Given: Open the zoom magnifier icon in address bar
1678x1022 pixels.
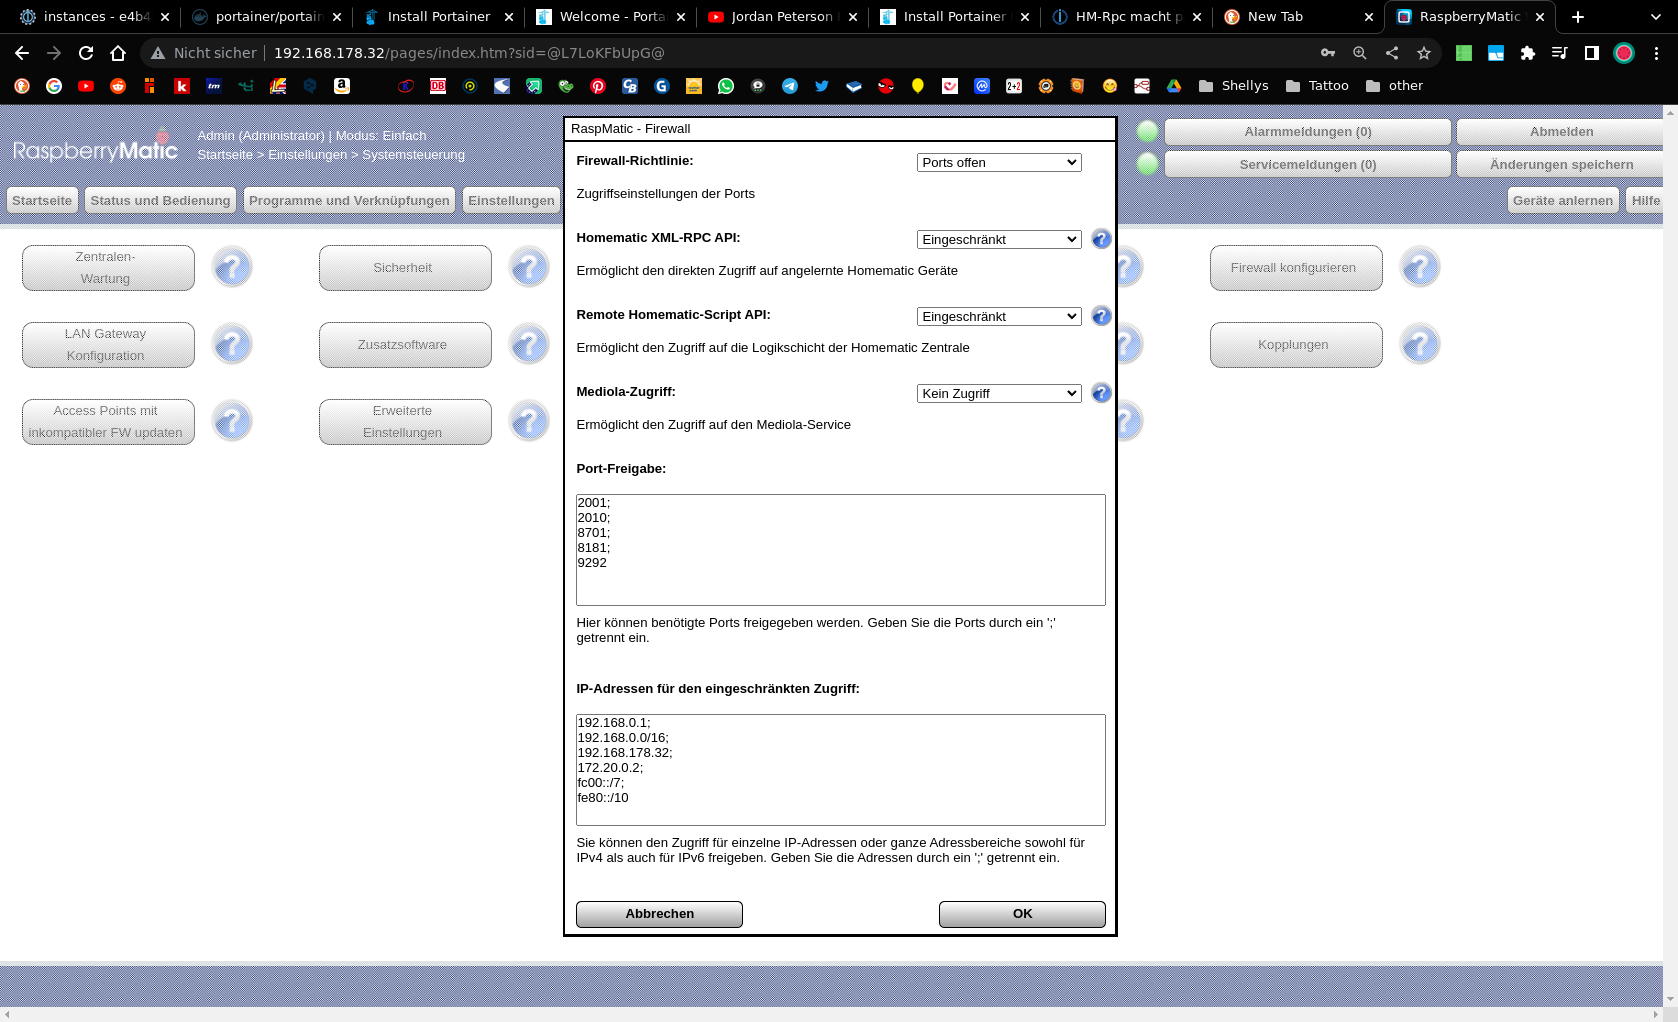Looking at the screenshot, I should tap(1360, 53).
